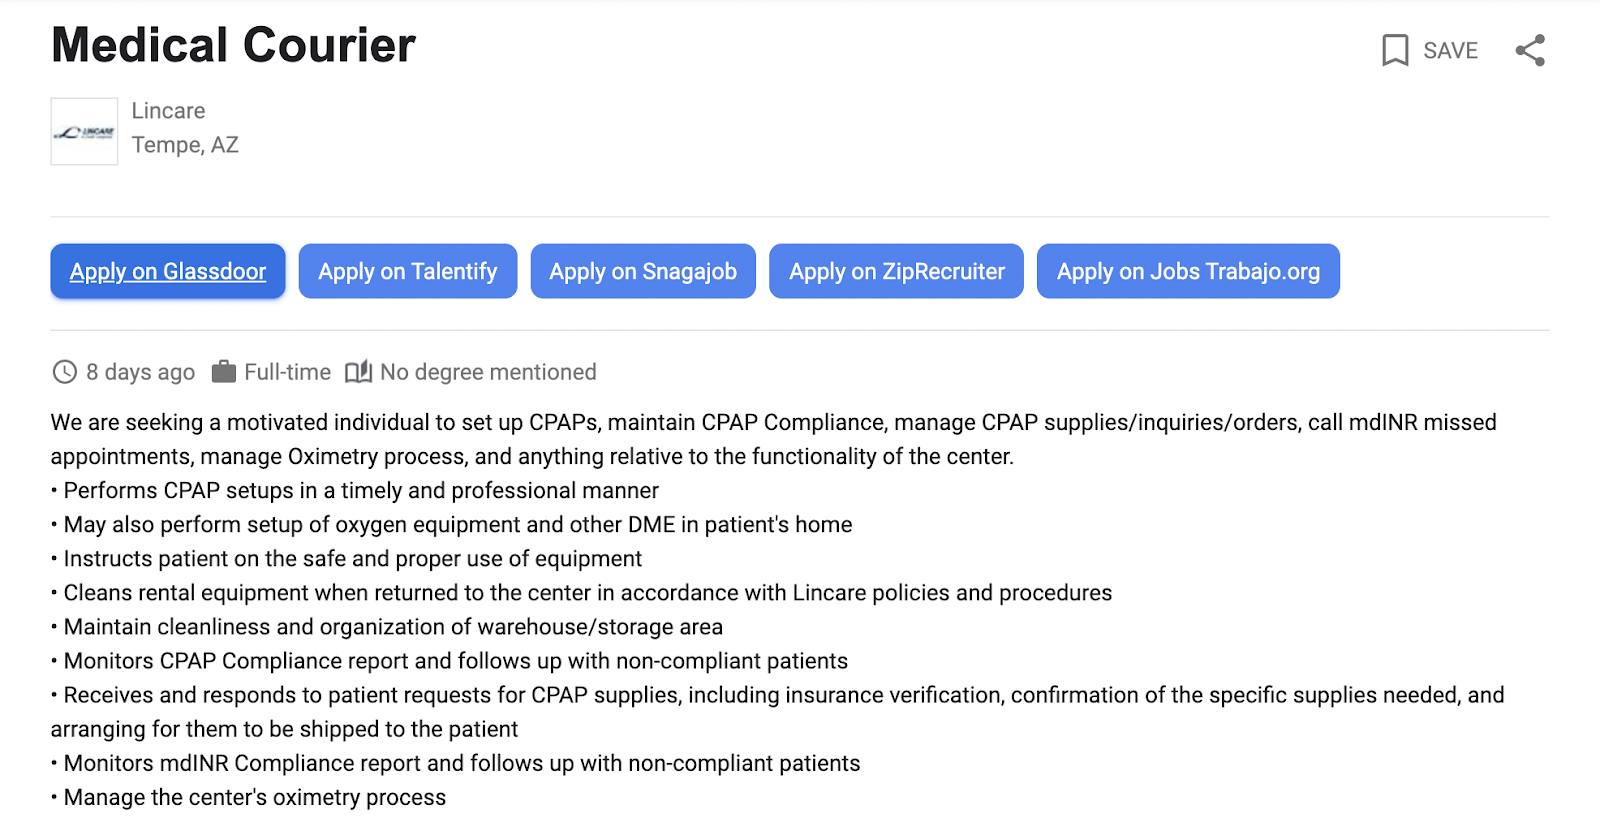Click the Tempe, AZ location text
Image resolution: width=1600 pixels, height=818 pixels.
[185, 145]
